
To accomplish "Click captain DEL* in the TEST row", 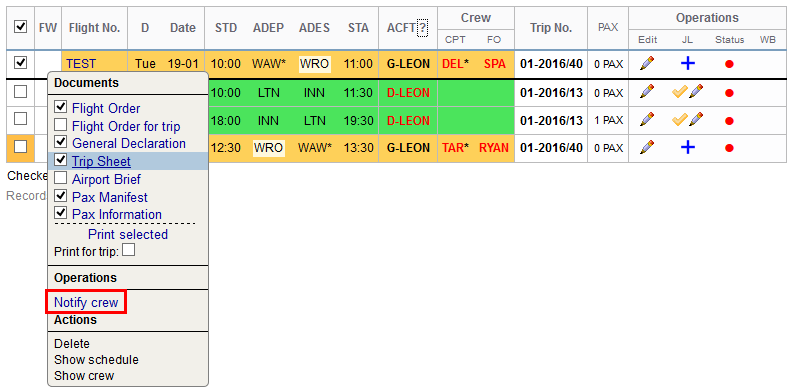I will coord(455,64).
